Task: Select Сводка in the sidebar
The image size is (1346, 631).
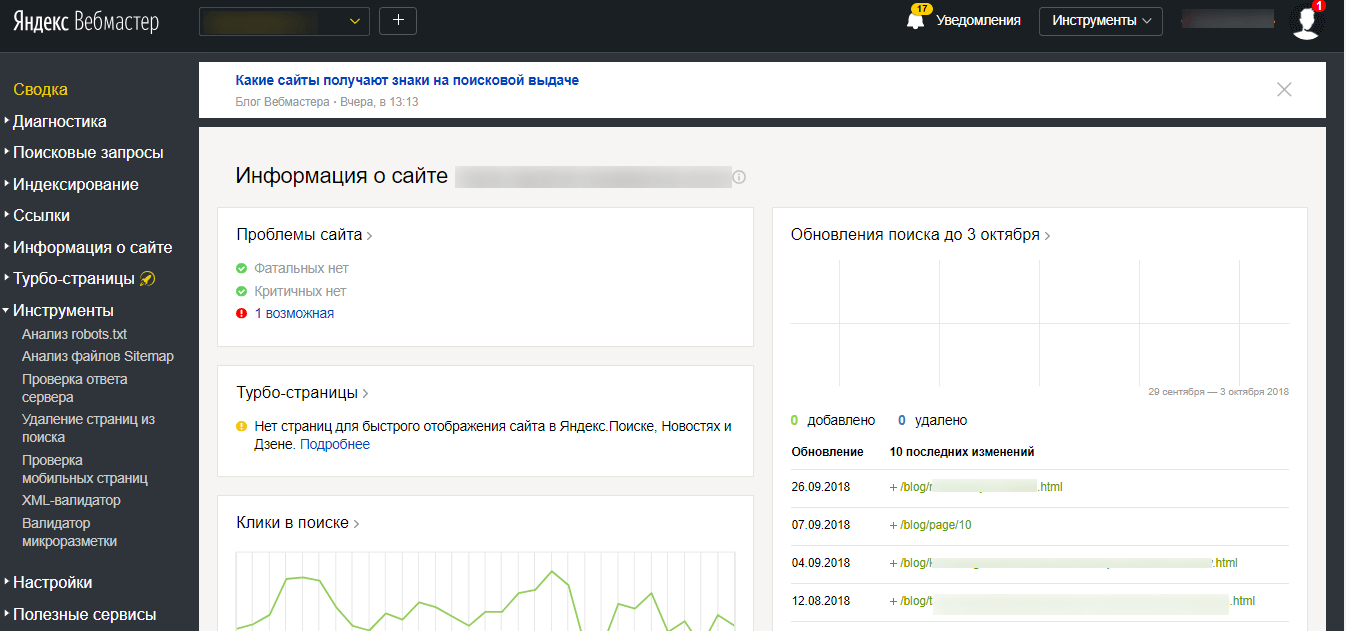Action: (40, 90)
